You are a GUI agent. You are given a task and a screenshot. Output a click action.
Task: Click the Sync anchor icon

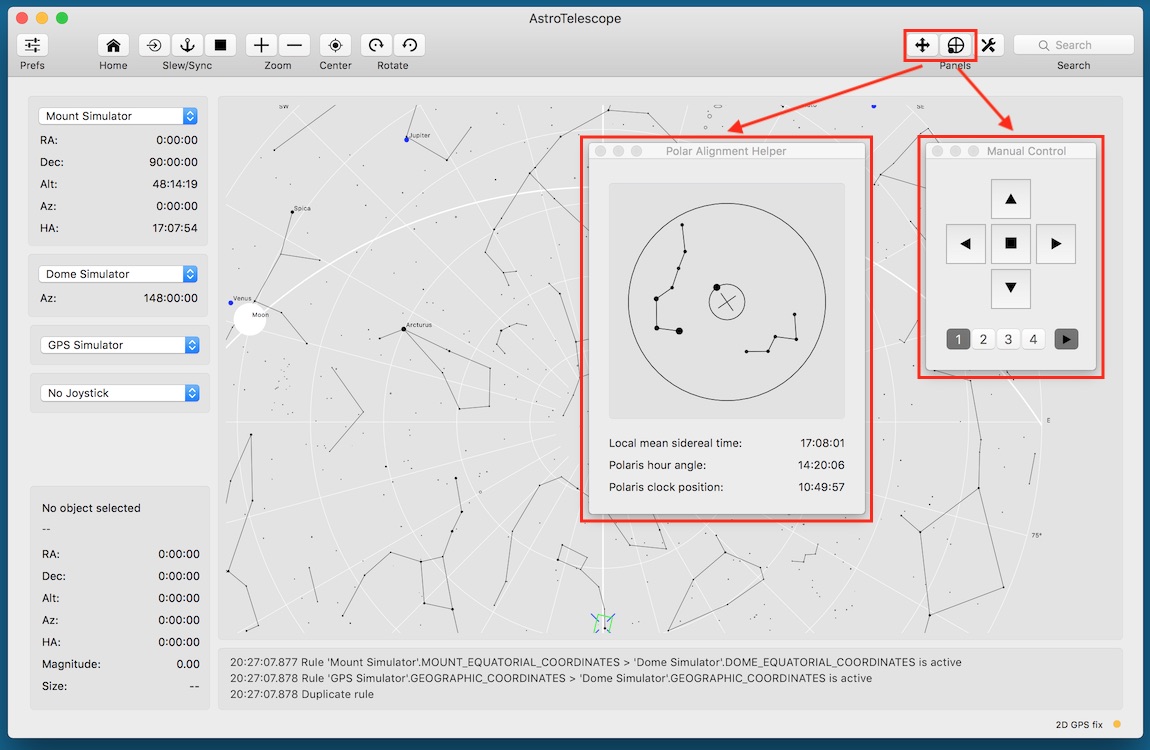[x=187, y=45]
